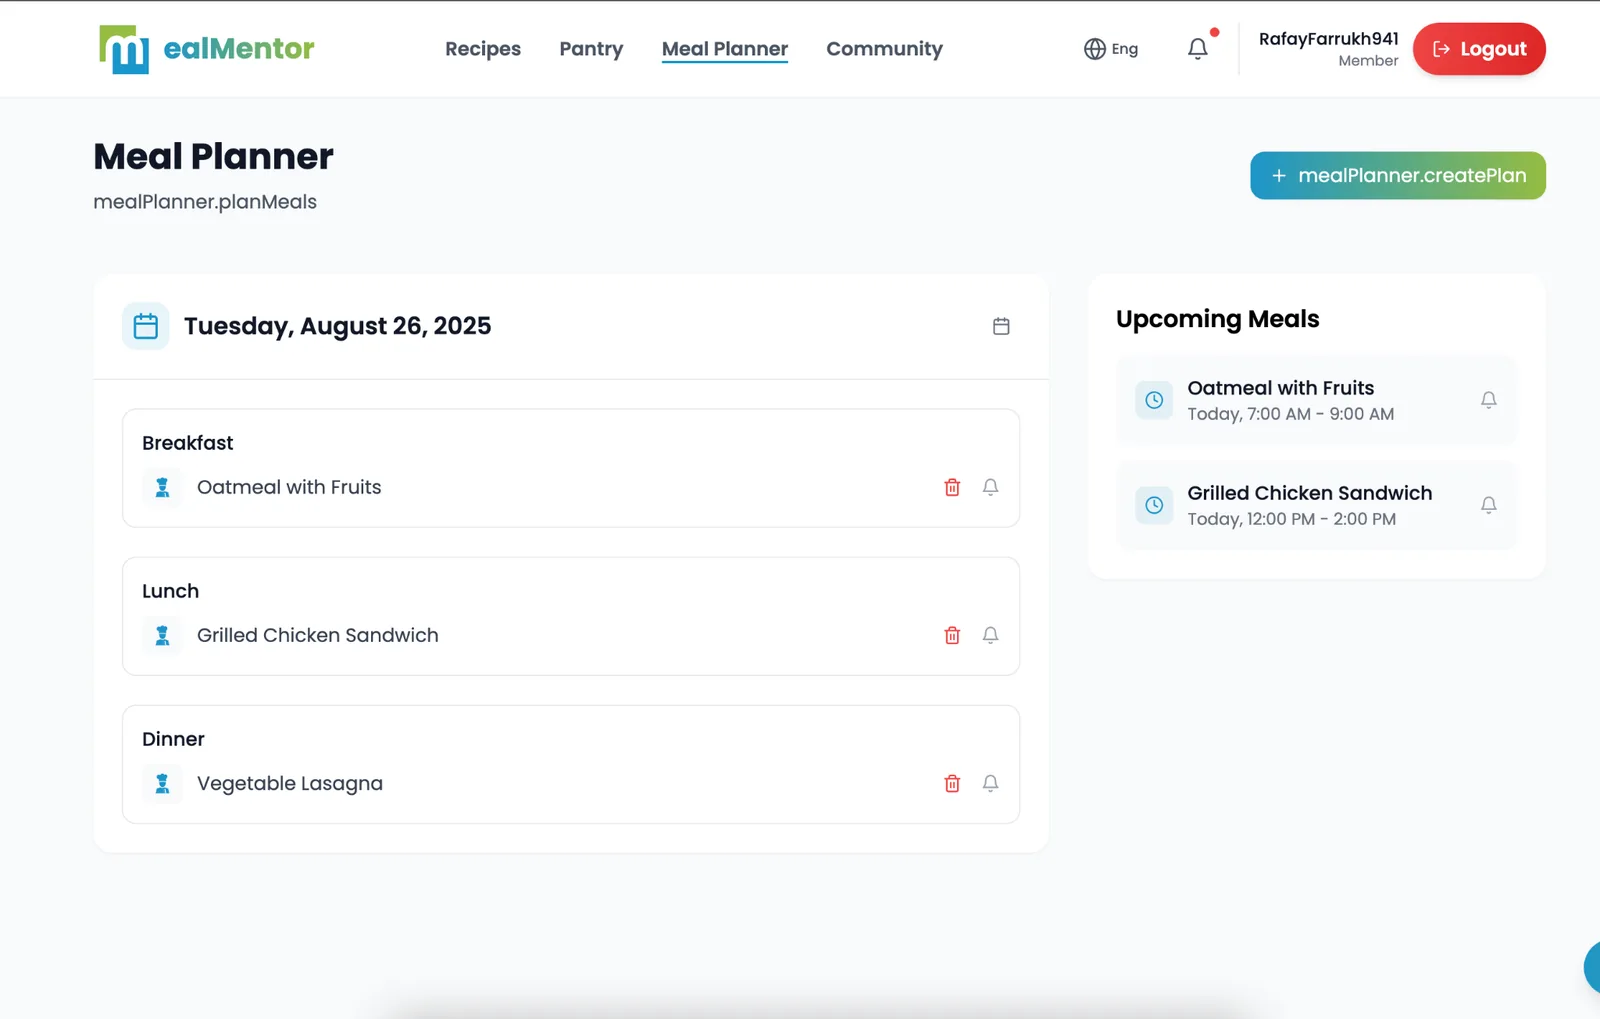Viewport: 1600px width, 1019px height.
Task: Click chef icon next to Grilled Chicken Sandwich
Action: (162, 635)
